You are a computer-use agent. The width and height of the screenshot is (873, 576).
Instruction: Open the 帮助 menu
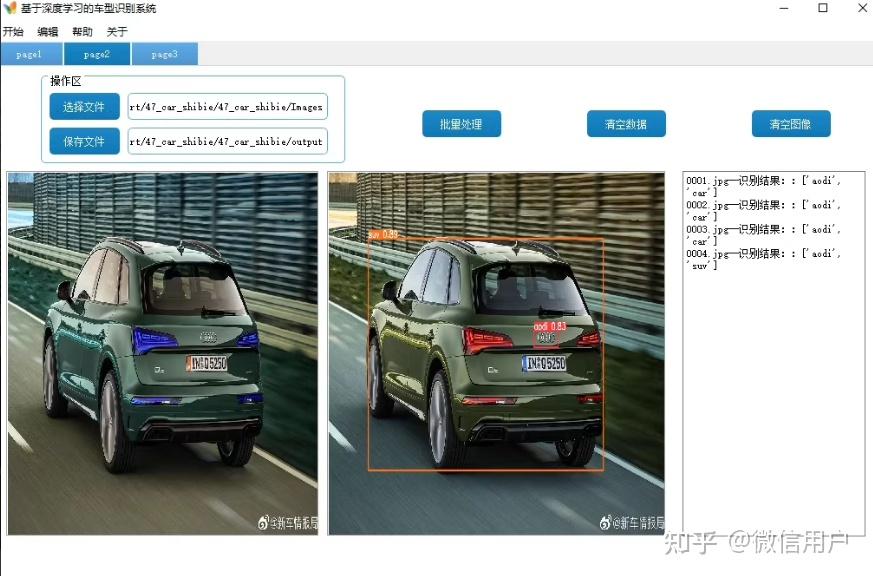click(82, 31)
